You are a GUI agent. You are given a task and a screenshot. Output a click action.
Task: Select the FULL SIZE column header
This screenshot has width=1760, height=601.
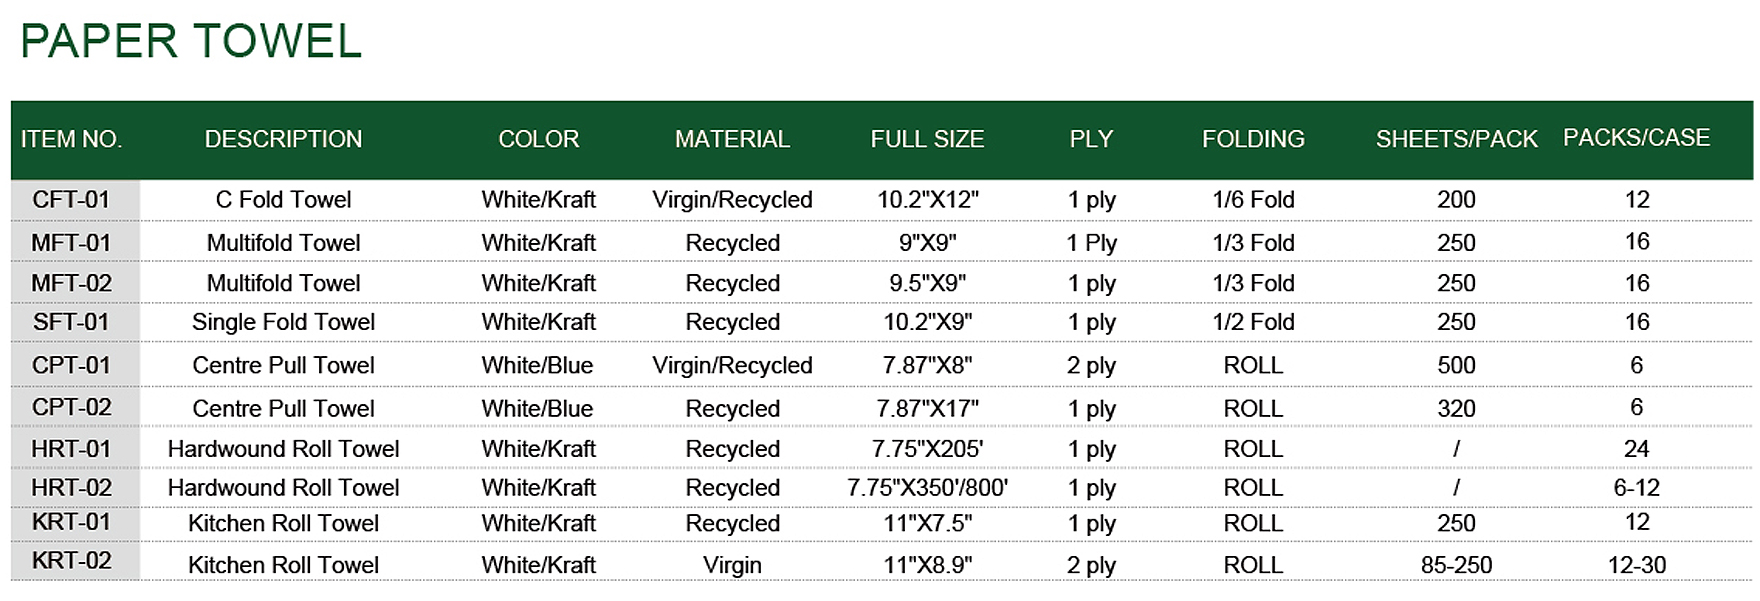(927, 139)
